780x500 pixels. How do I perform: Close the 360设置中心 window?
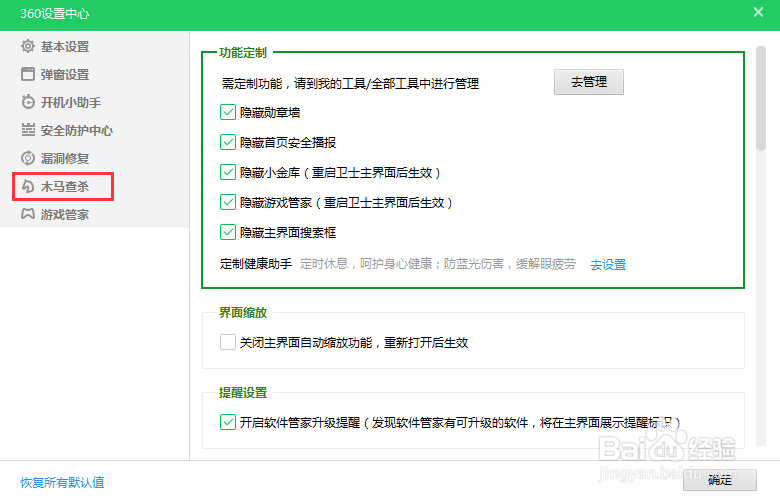[758, 12]
